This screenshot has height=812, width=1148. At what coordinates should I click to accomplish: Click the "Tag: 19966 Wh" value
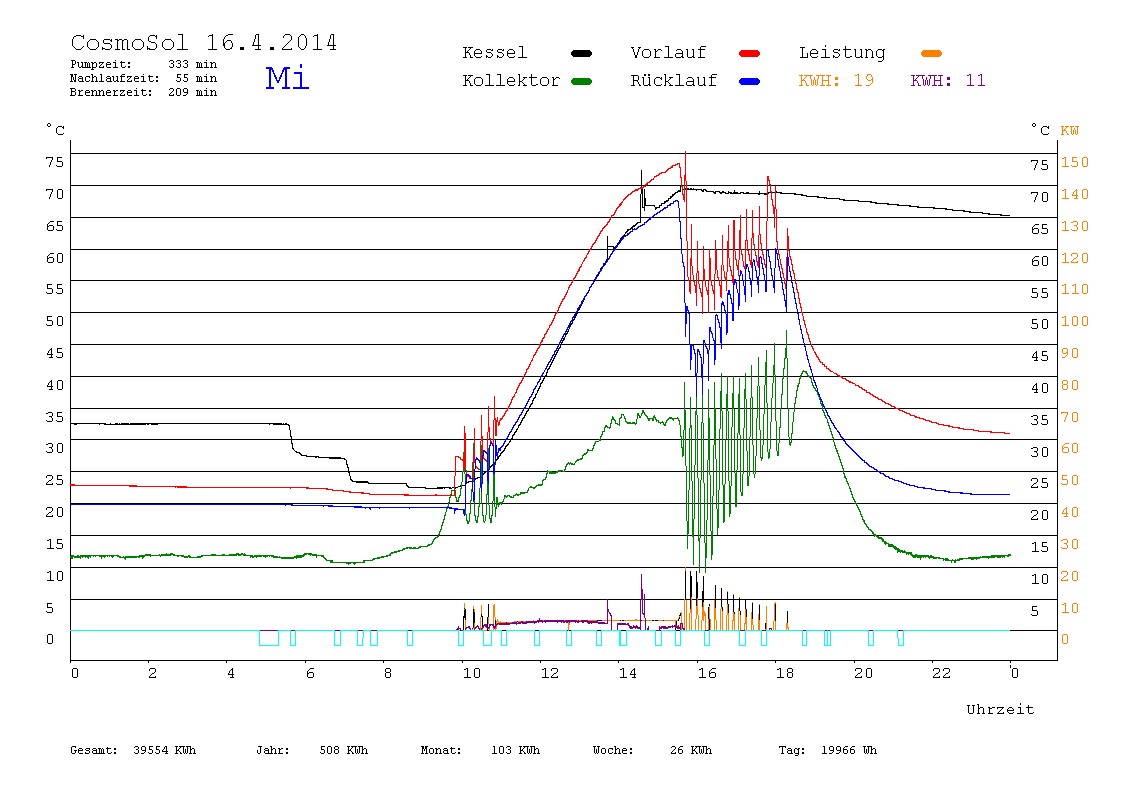point(827,750)
